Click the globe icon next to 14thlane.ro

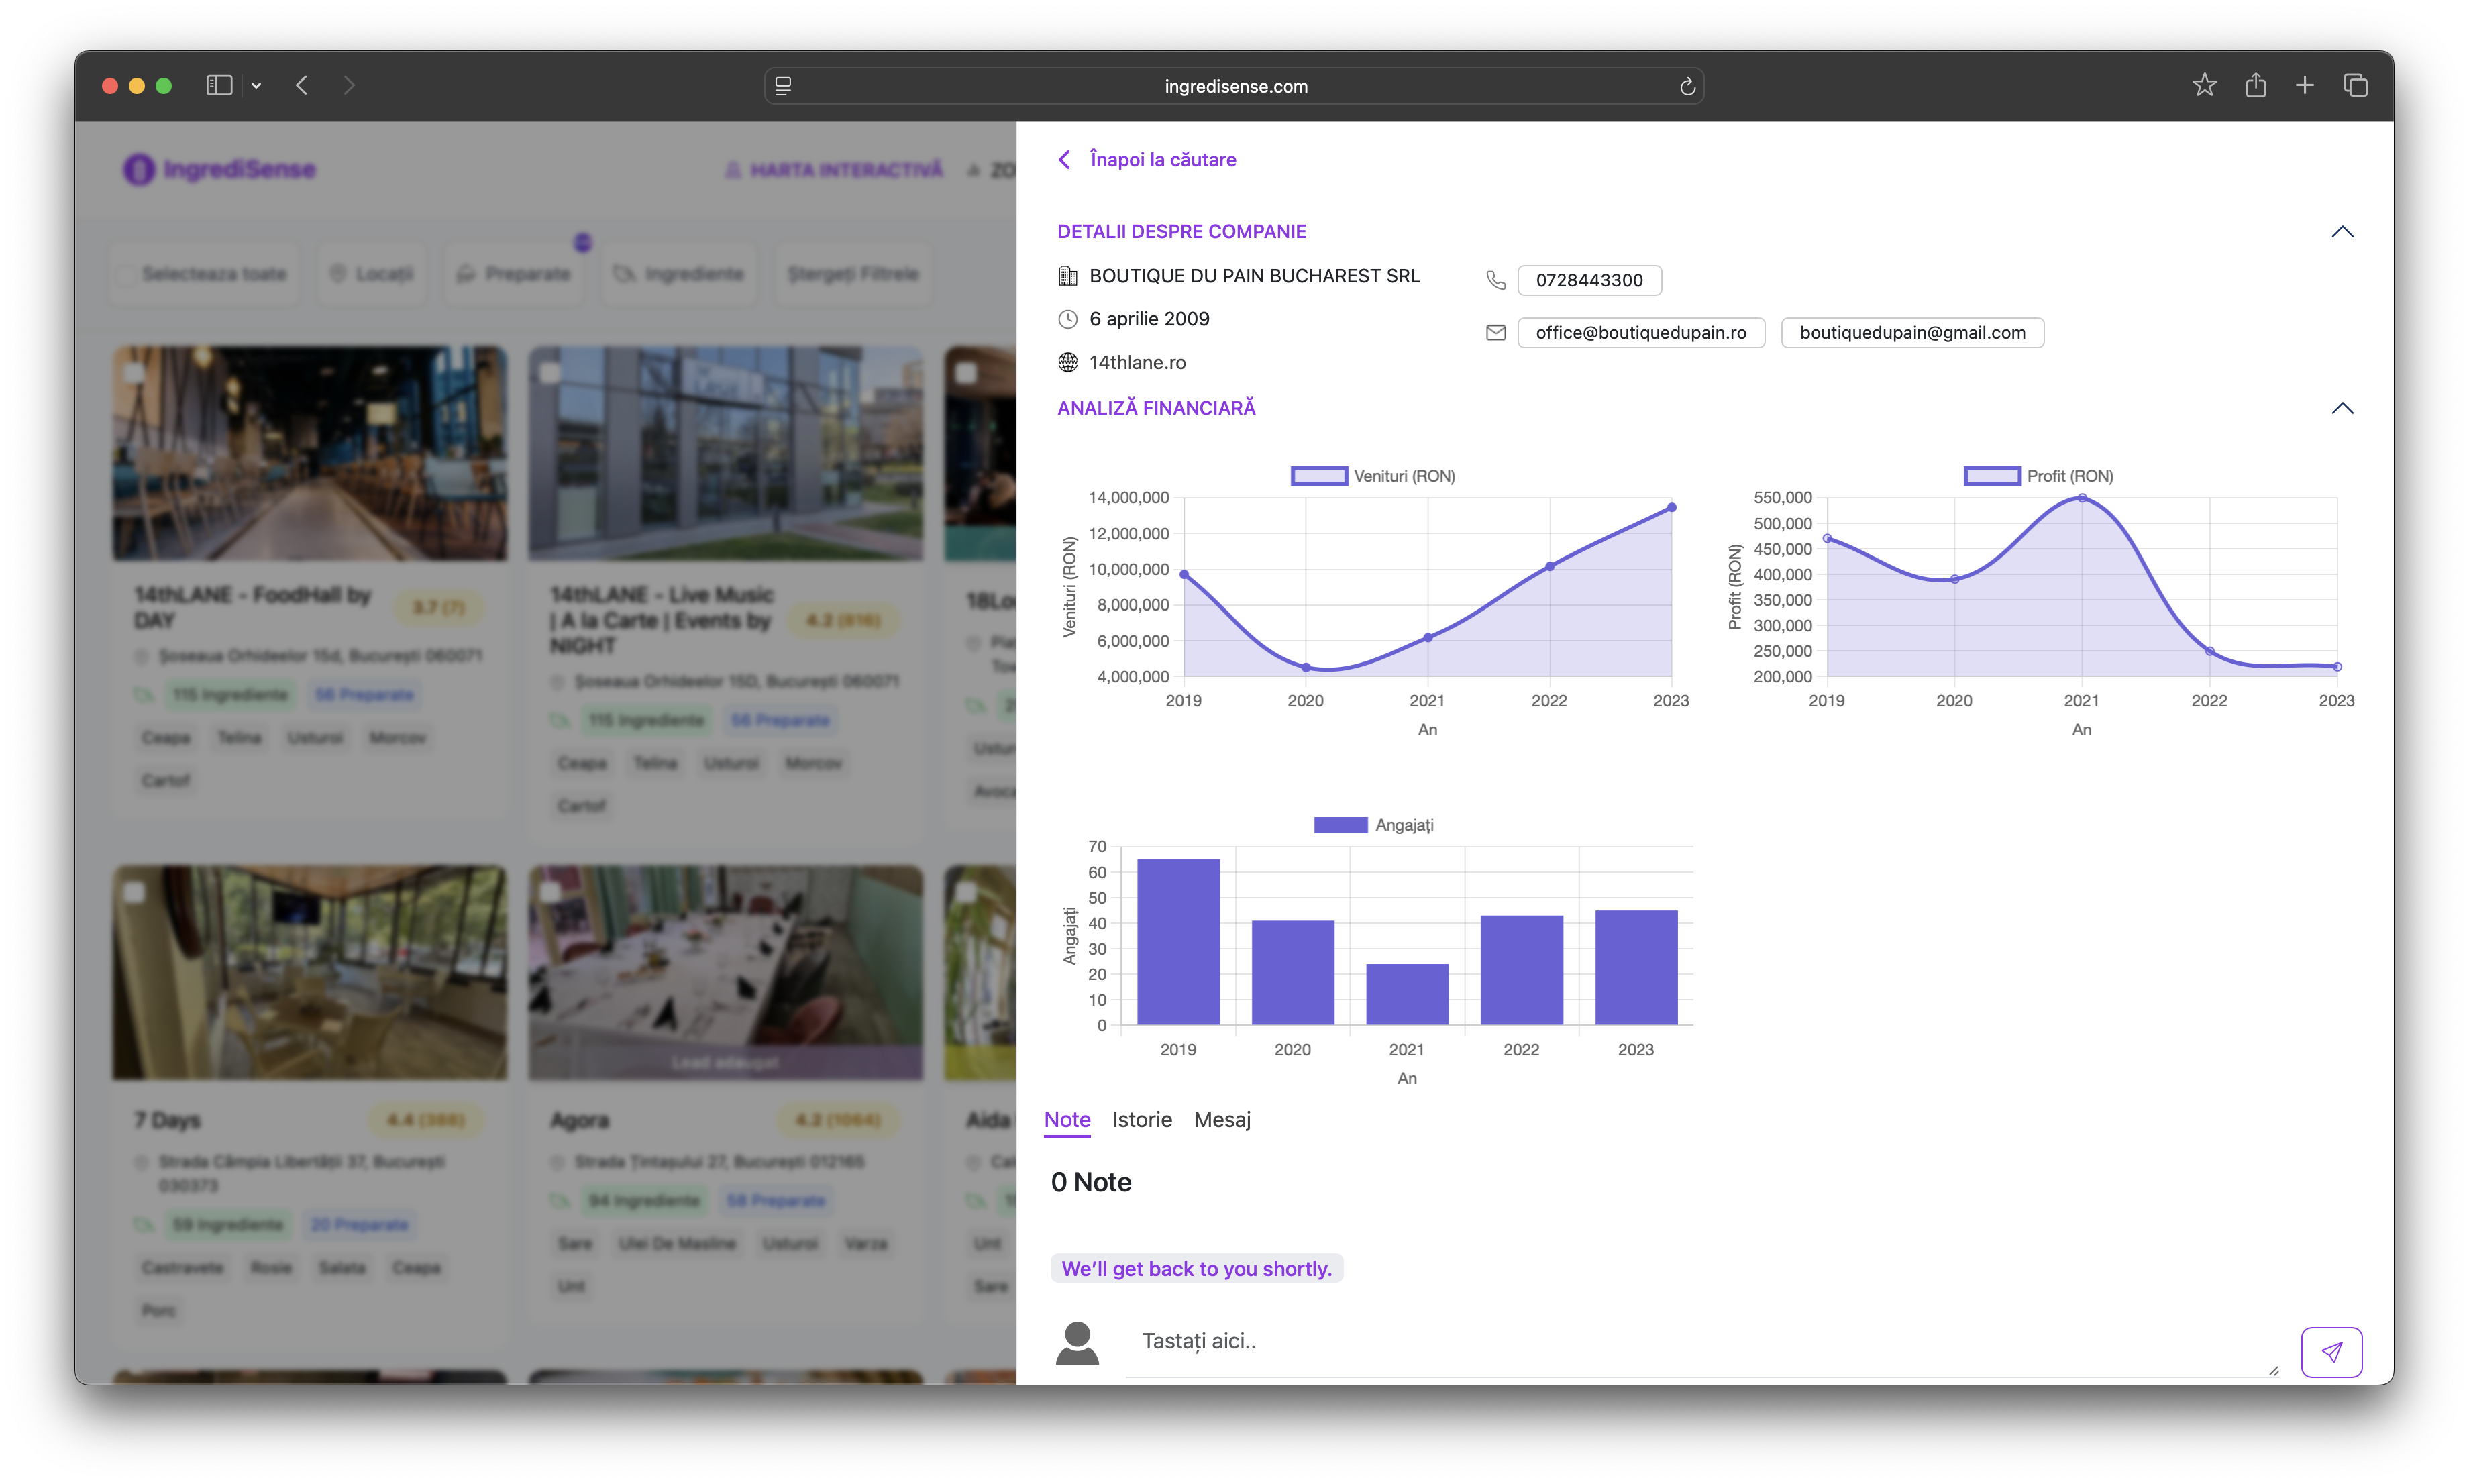[x=1068, y=362]
